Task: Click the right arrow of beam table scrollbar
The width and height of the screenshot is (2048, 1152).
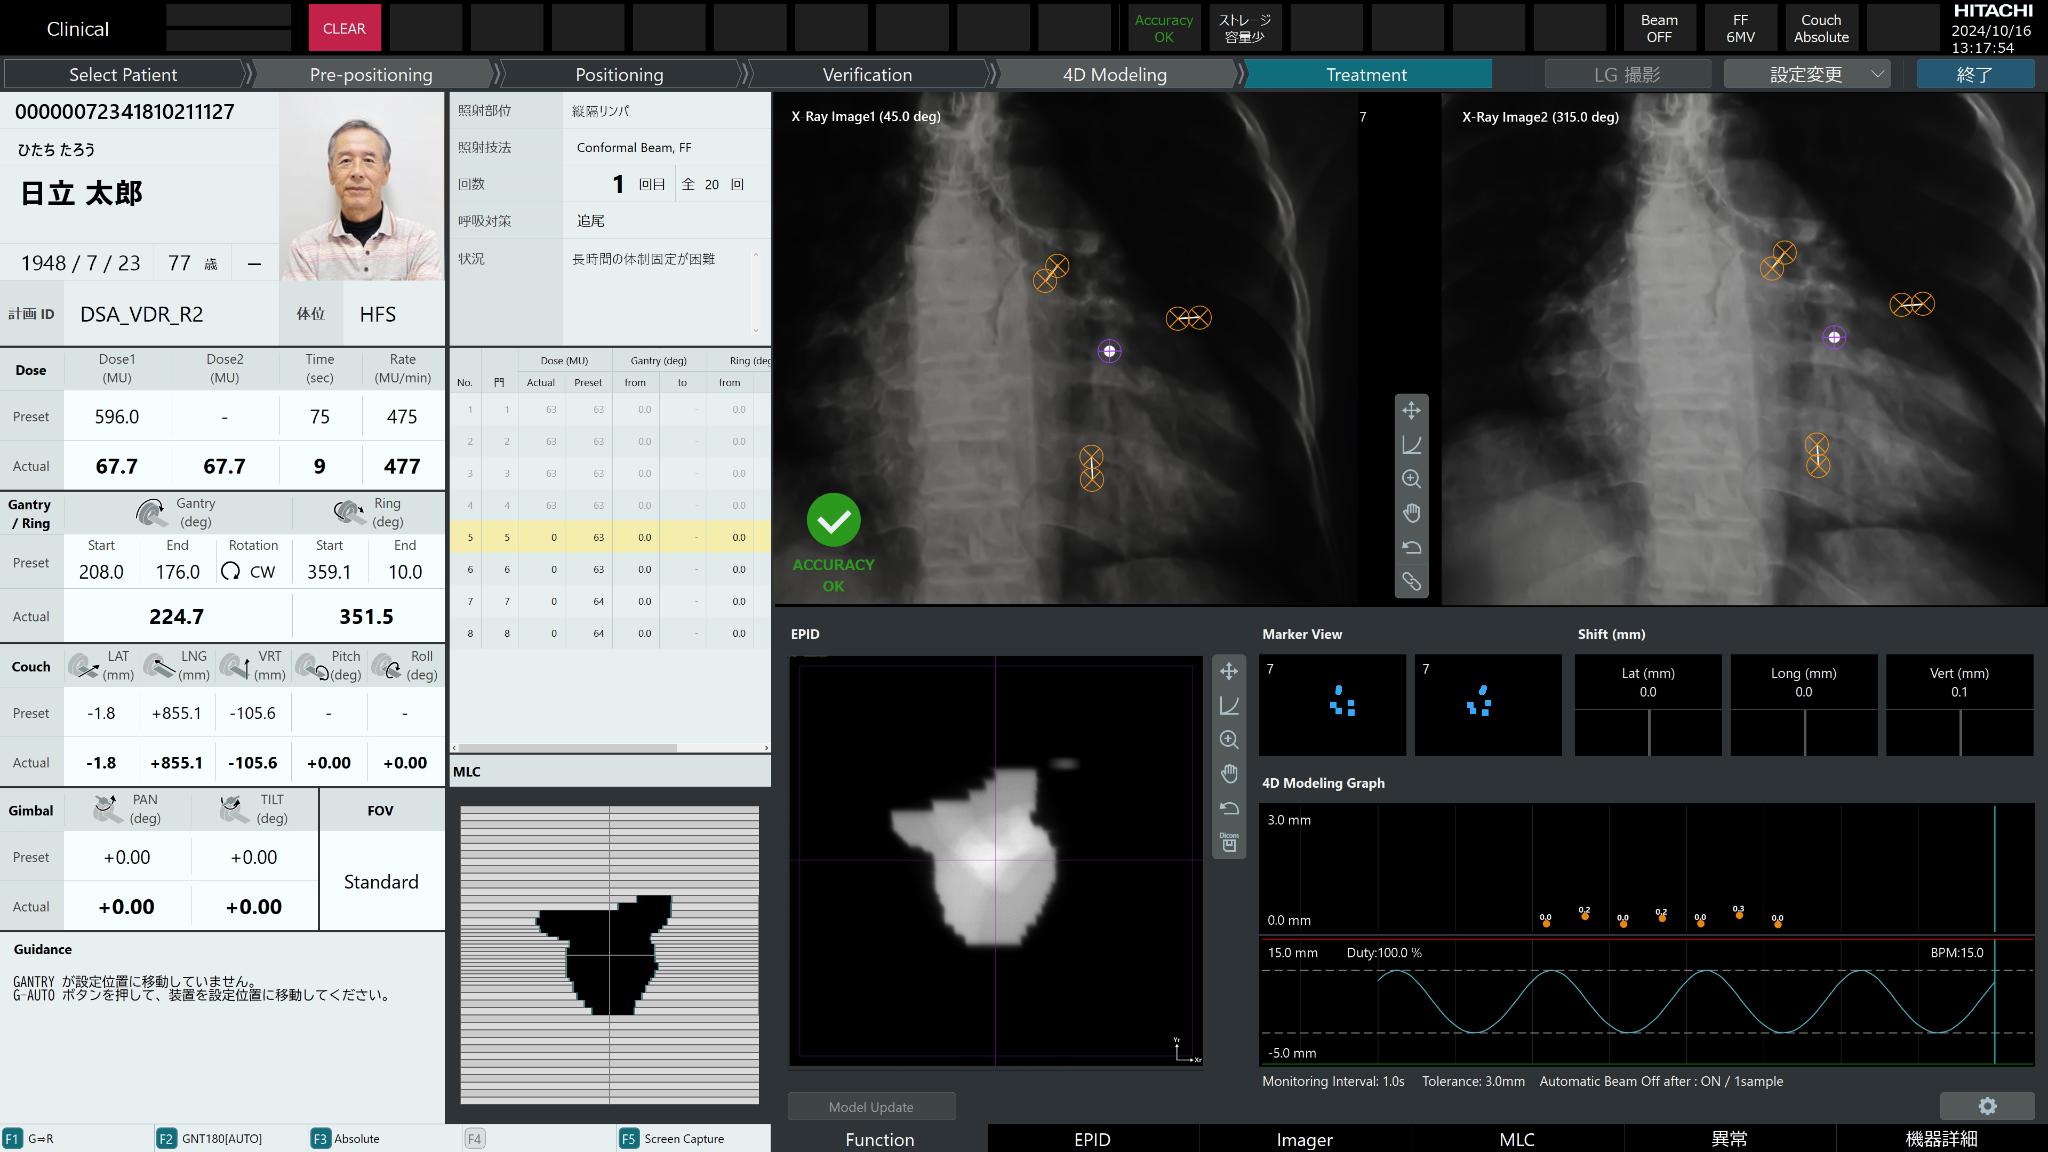Action: (x=766, y=748)
